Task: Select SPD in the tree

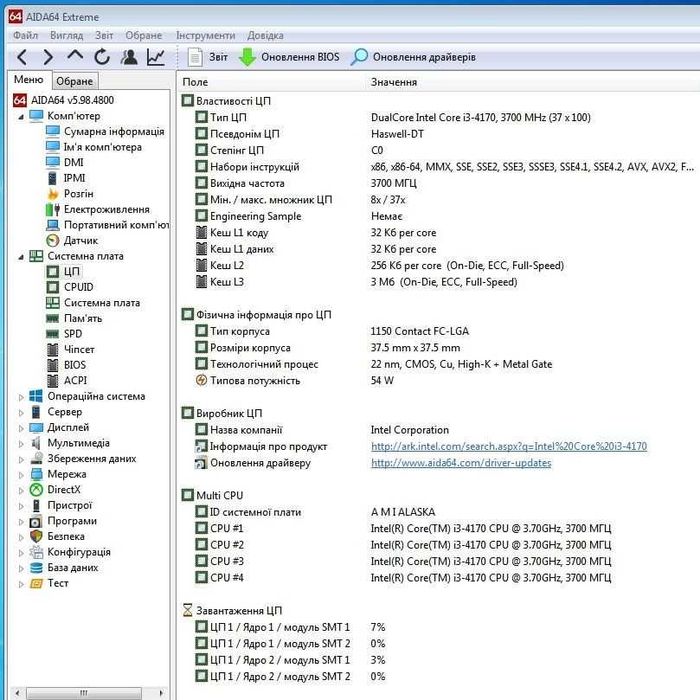Action: 73,334
